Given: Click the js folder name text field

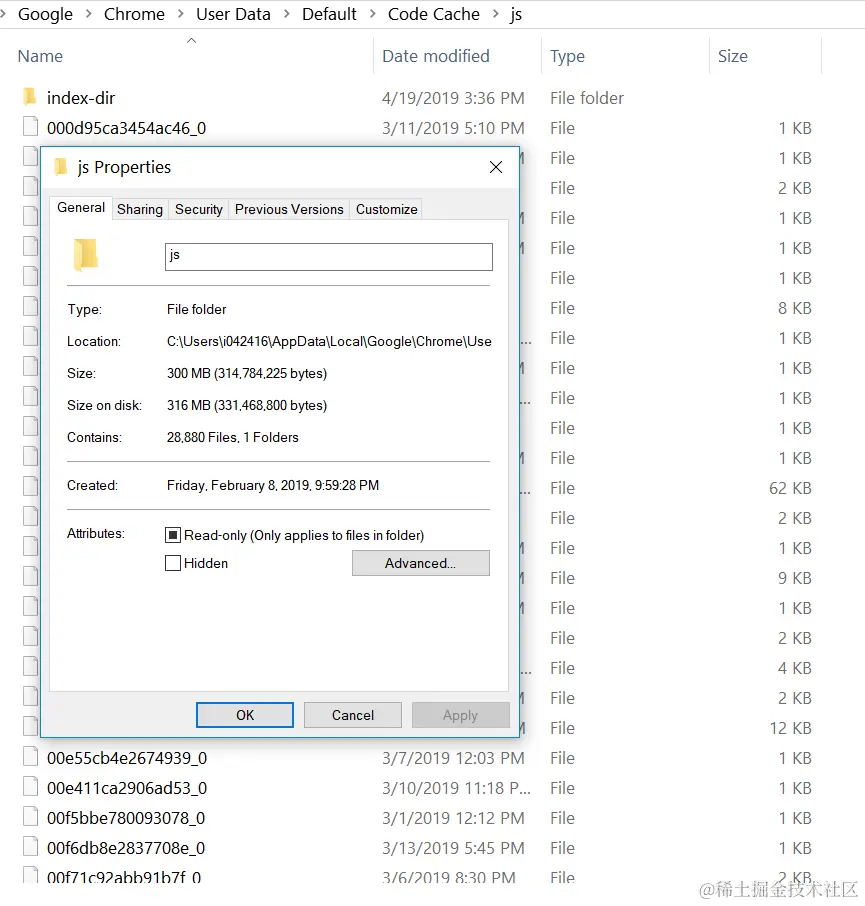Looking at the screenshot, I should [x=328, y=257].
